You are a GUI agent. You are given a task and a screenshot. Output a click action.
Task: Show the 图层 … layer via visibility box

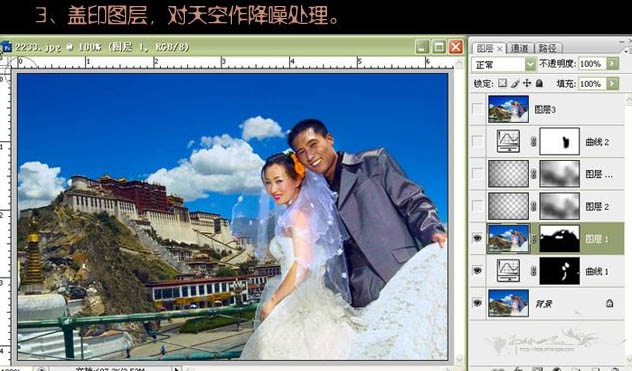[478, 174]
